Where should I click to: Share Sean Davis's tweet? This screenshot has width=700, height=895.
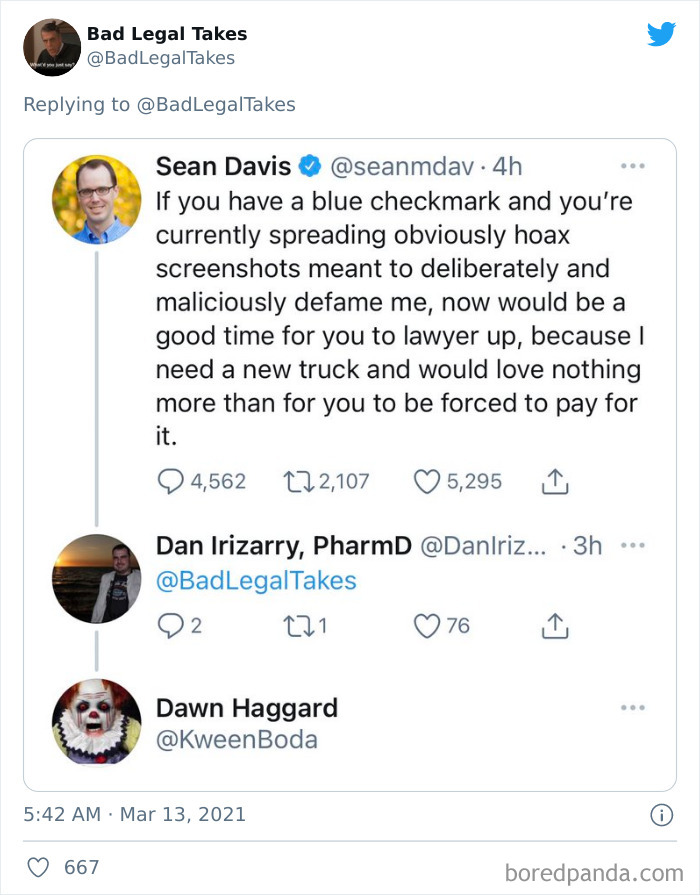pyautogui.click(x=556, y=481)
